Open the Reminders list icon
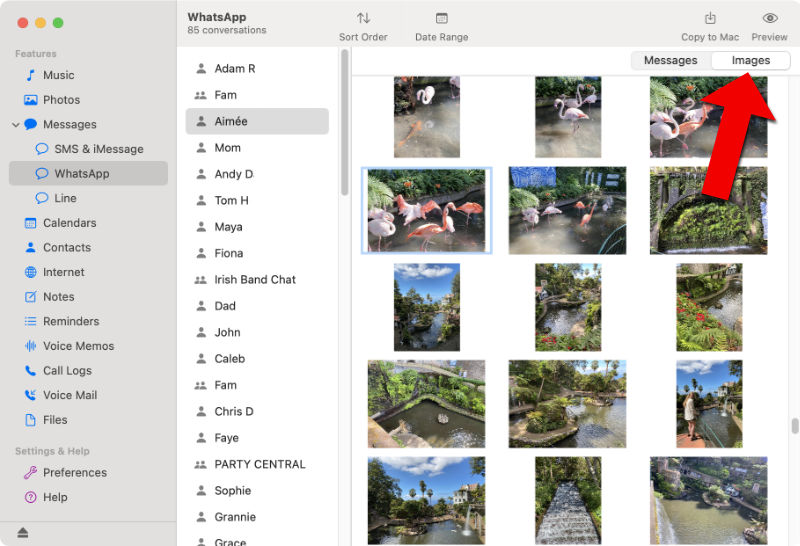This screenshot has height=546, width=800. coord(31,321)
